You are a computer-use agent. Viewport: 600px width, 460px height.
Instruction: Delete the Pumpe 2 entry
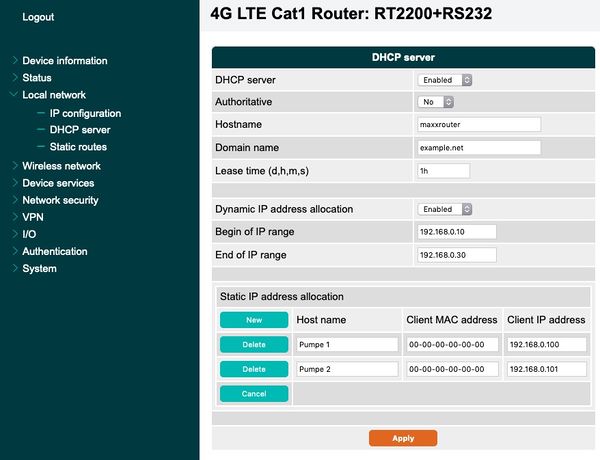254,369
